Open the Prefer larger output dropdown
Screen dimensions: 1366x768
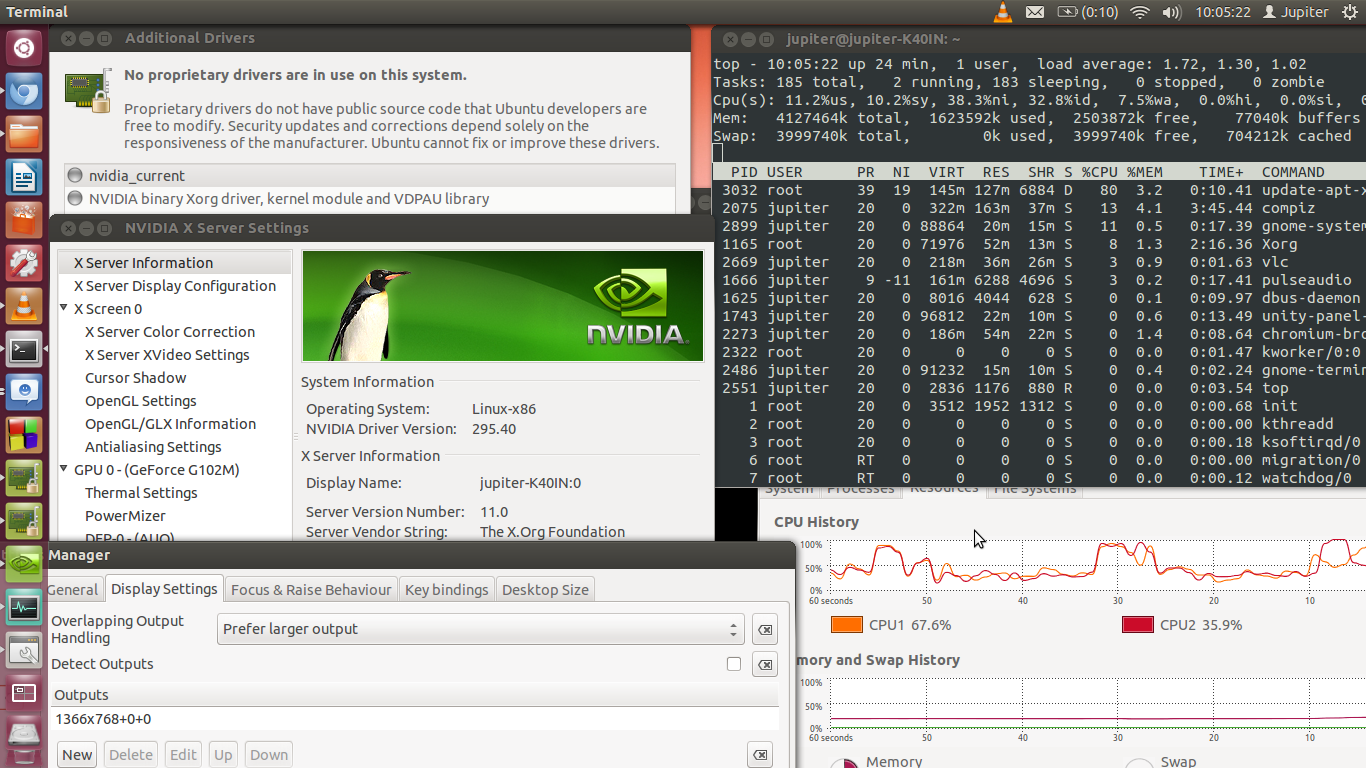(481, 629)
